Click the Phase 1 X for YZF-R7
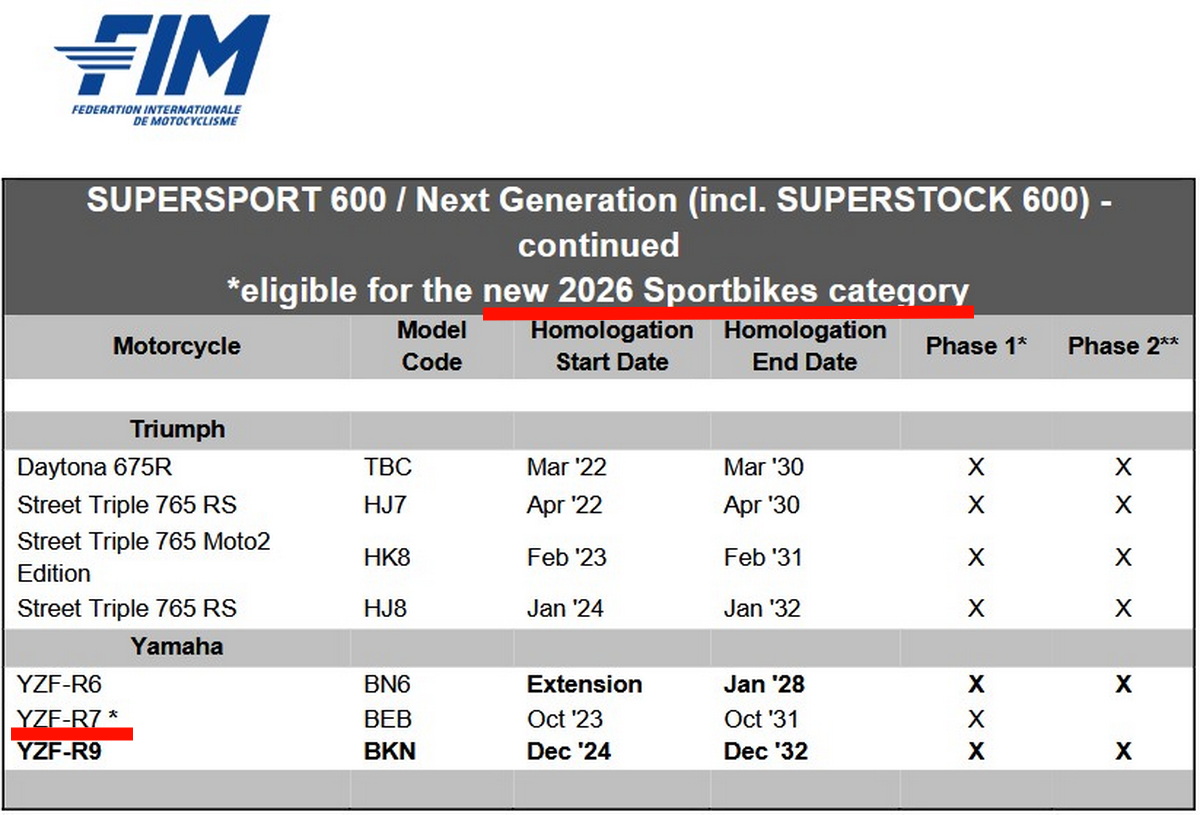Image resolution: width=1200 pixels, height=815 pixels. pos(976,719)
